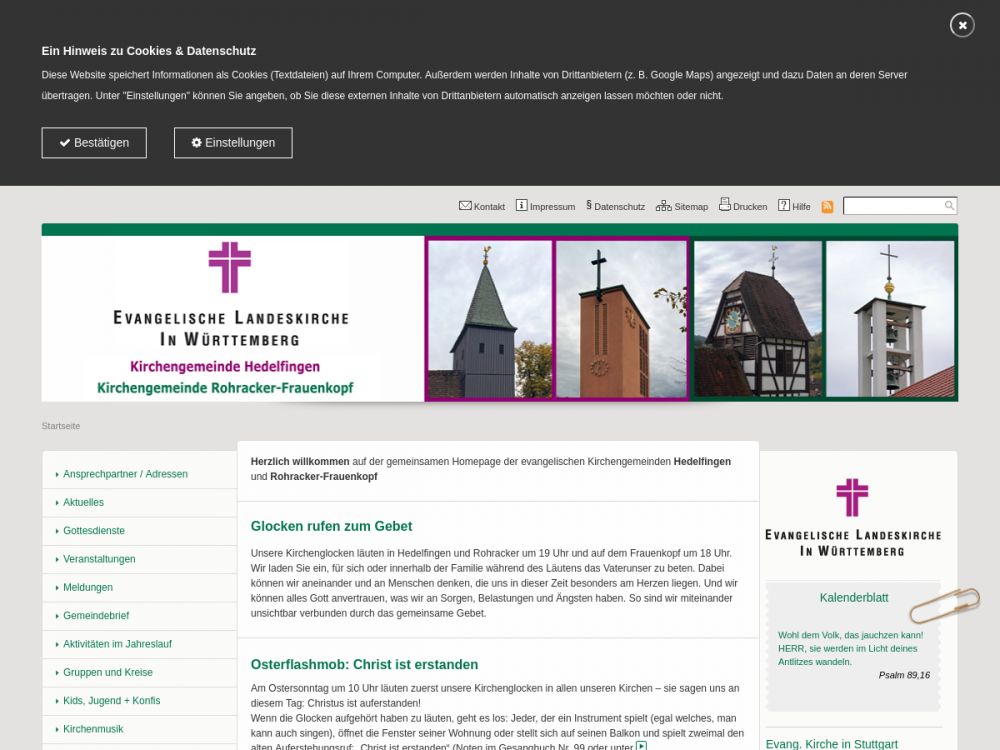Open the Gemeindebrief sidebar item
This screenshot has height=750, width=1000.
coord(96,616)
